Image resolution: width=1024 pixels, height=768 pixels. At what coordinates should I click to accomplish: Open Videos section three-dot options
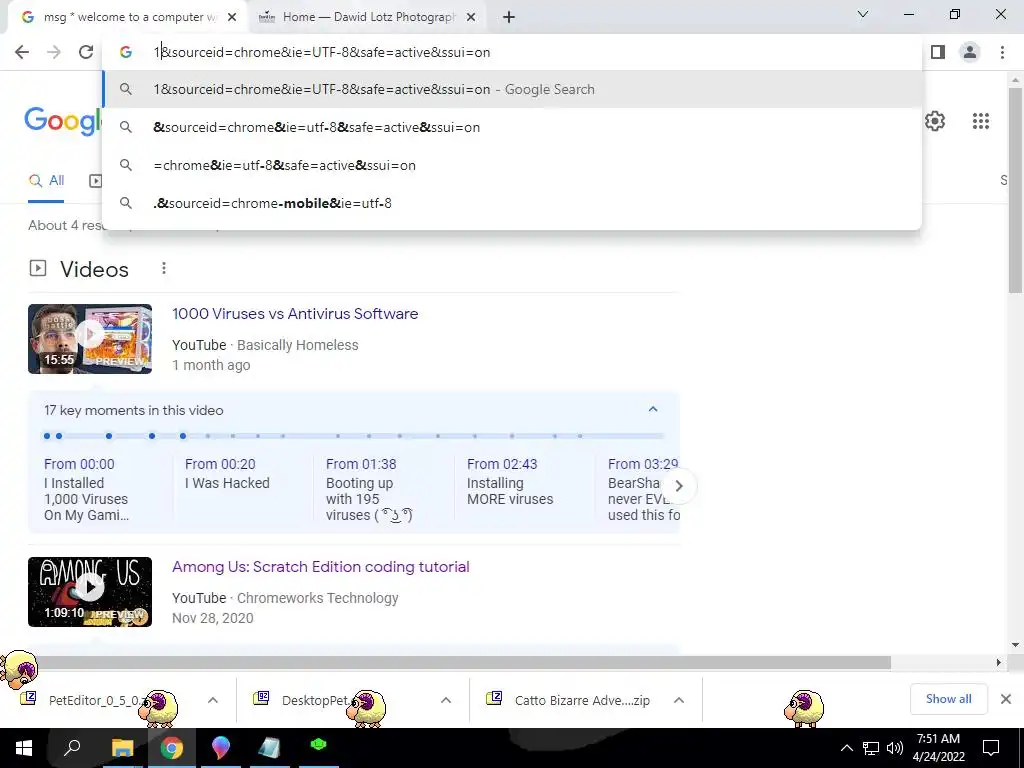coord(164,268)
